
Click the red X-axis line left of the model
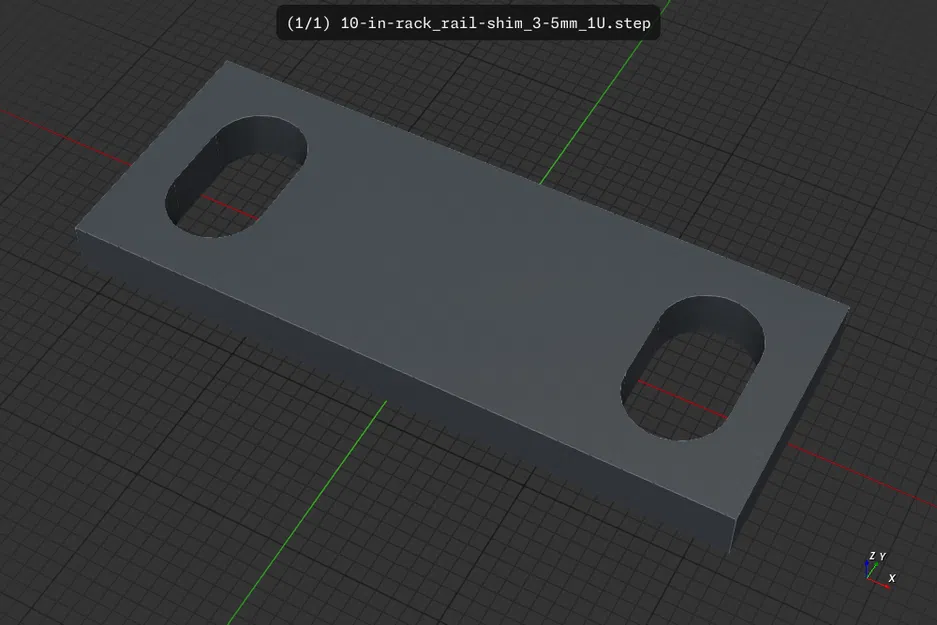tap(66, 137)
